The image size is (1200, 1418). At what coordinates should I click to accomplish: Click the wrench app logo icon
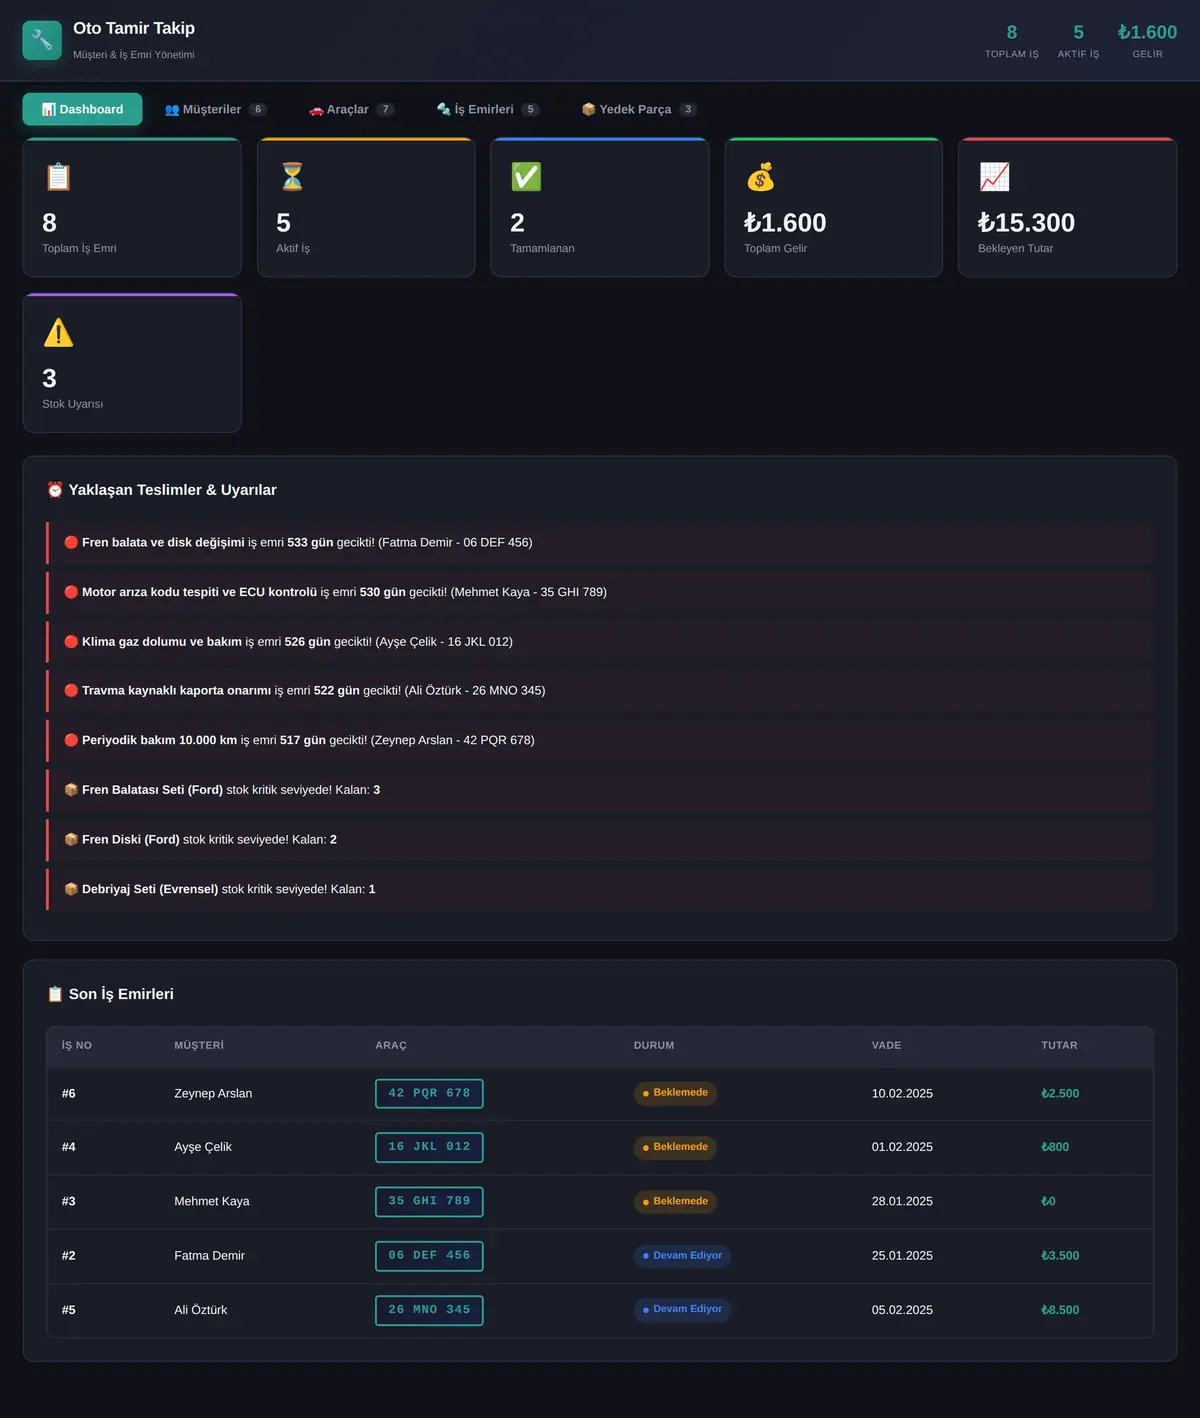(42, 40)
